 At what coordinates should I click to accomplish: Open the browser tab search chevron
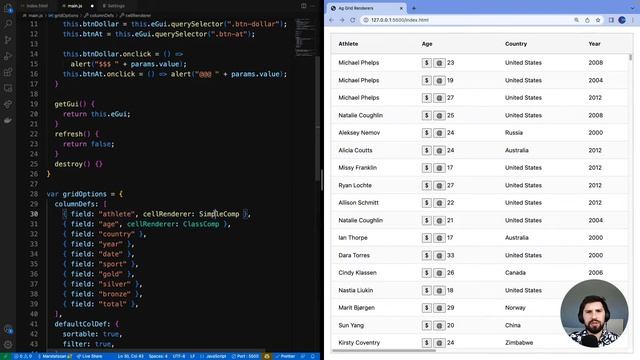[632, 8]
